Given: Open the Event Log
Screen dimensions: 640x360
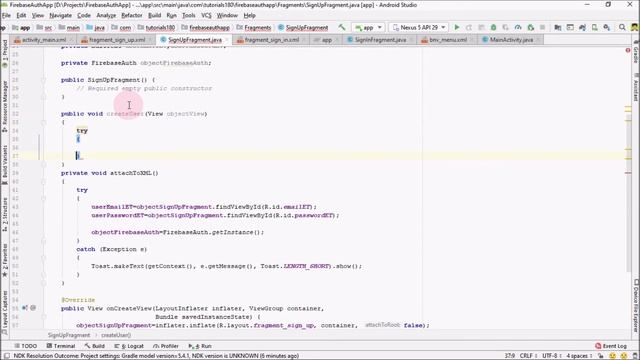Looking at the screenshot, I should 611,346.
